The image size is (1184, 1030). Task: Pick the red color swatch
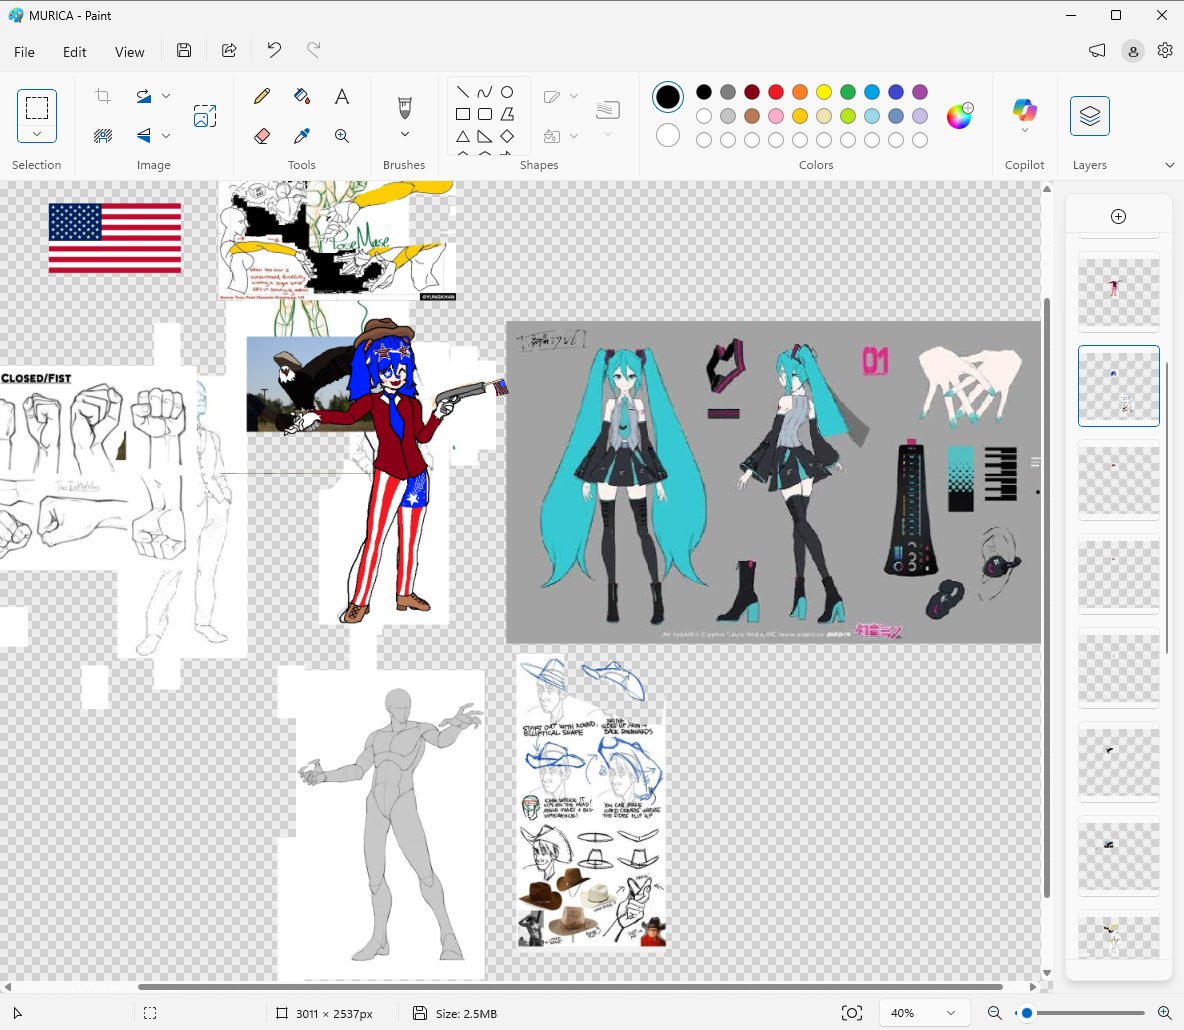pyautogui.click(x=775, y=92)
